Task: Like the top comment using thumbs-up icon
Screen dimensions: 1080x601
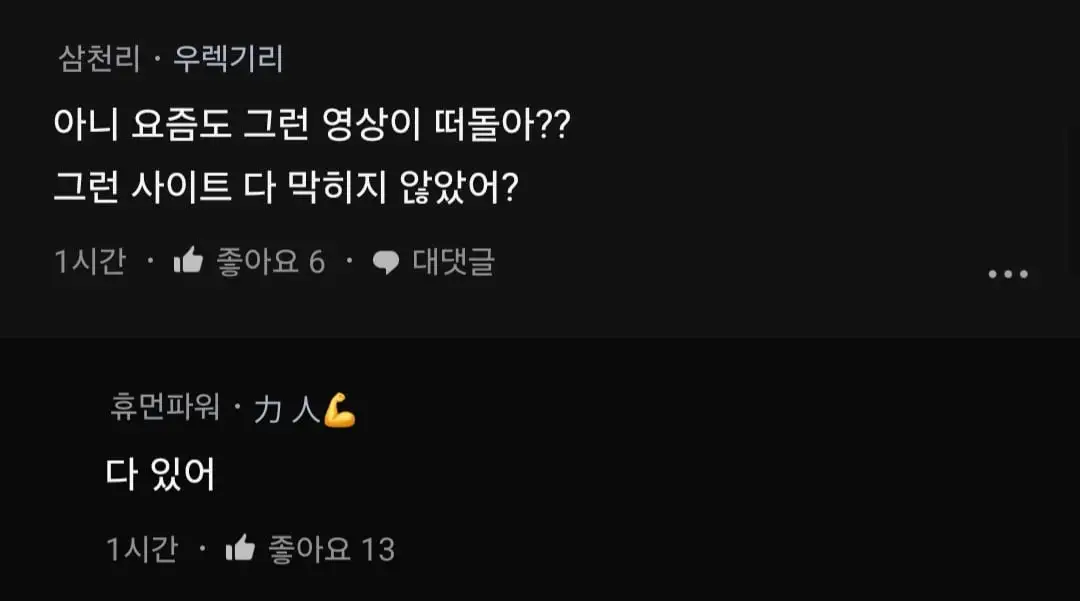Action: click(x=188, y=262)
